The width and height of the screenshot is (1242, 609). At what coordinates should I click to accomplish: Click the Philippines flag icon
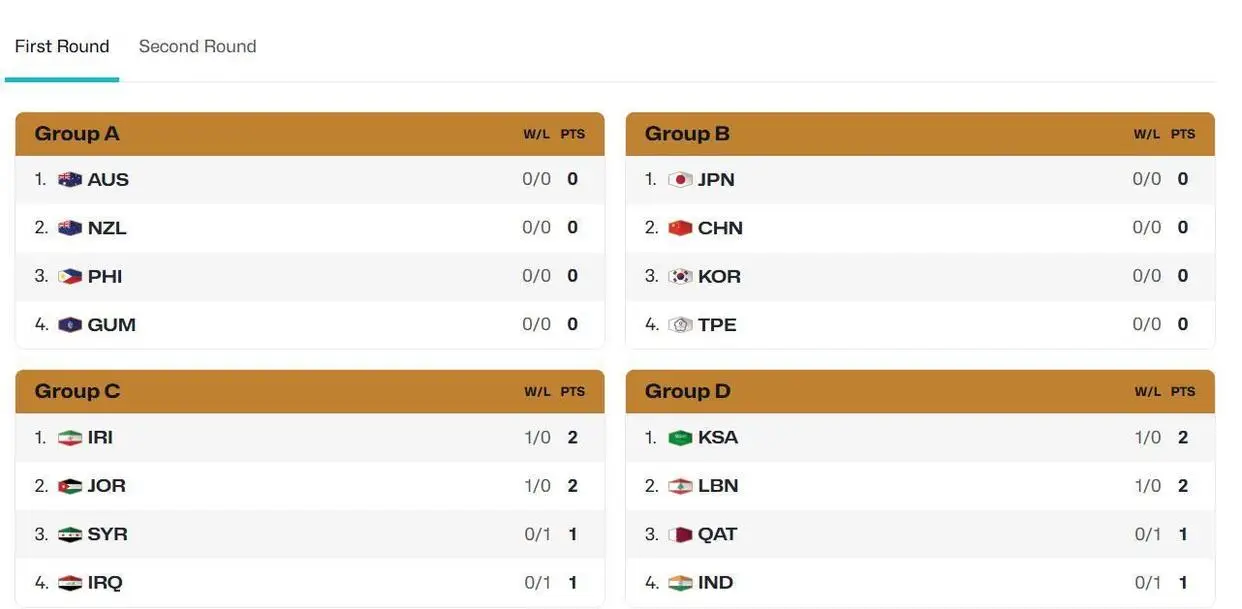click(70, 277)
